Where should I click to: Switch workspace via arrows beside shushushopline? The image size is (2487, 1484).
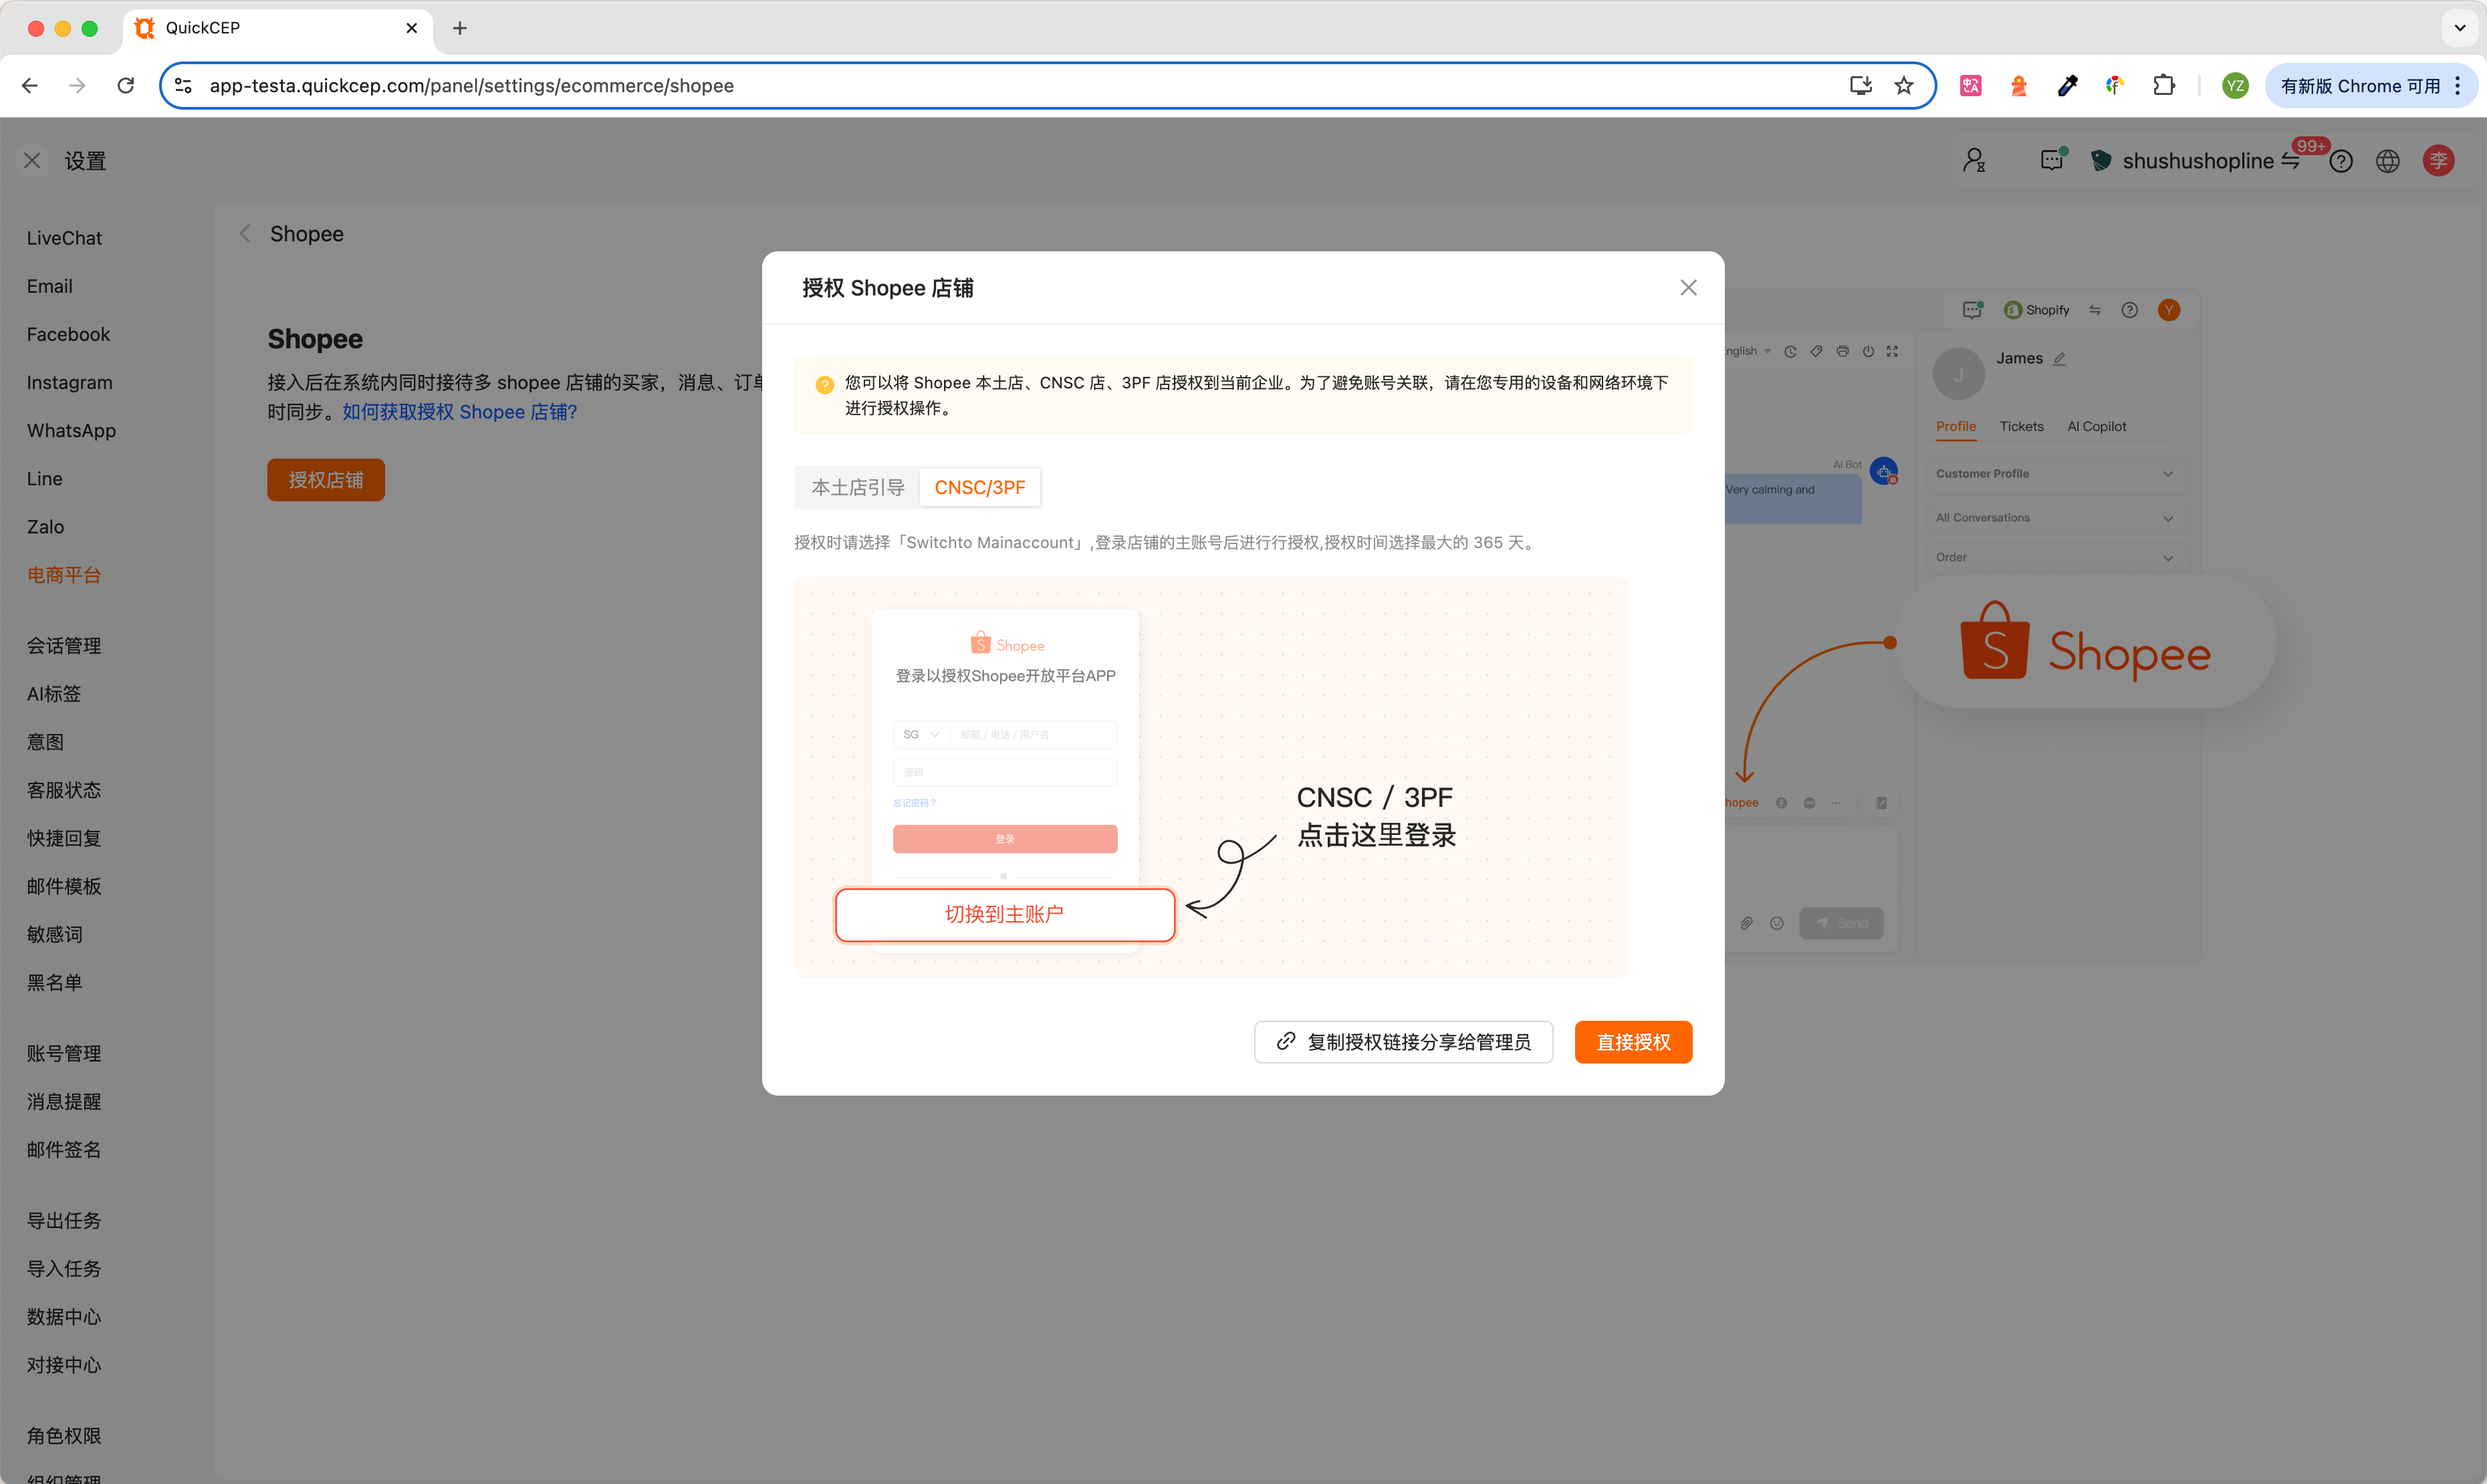tap(2291, 161)
